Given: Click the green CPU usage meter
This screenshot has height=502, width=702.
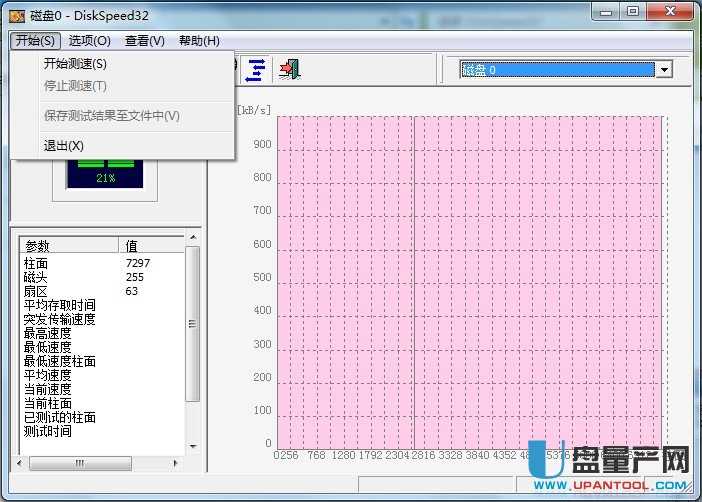Looking at the screenshot, I should 106,172.
